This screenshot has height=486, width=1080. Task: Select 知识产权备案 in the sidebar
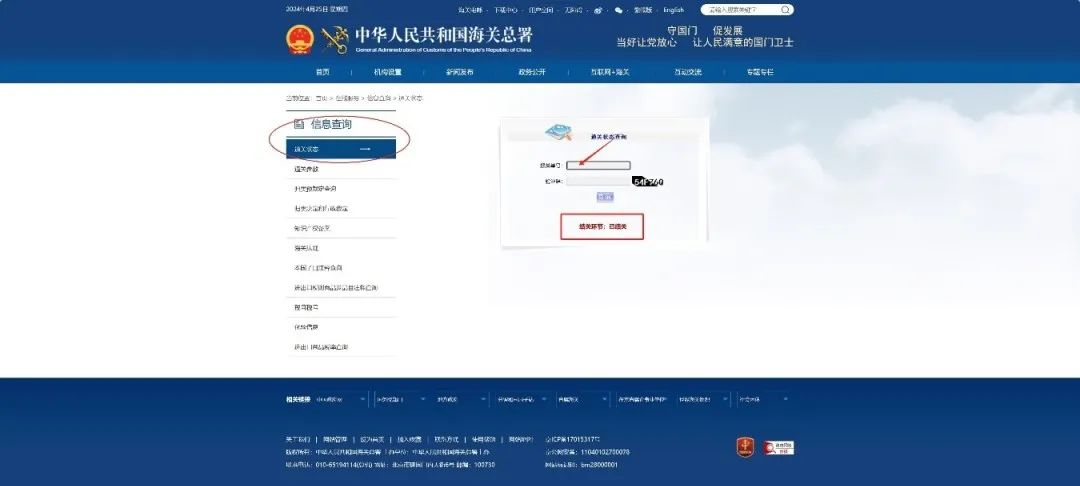tap(341, 228)
